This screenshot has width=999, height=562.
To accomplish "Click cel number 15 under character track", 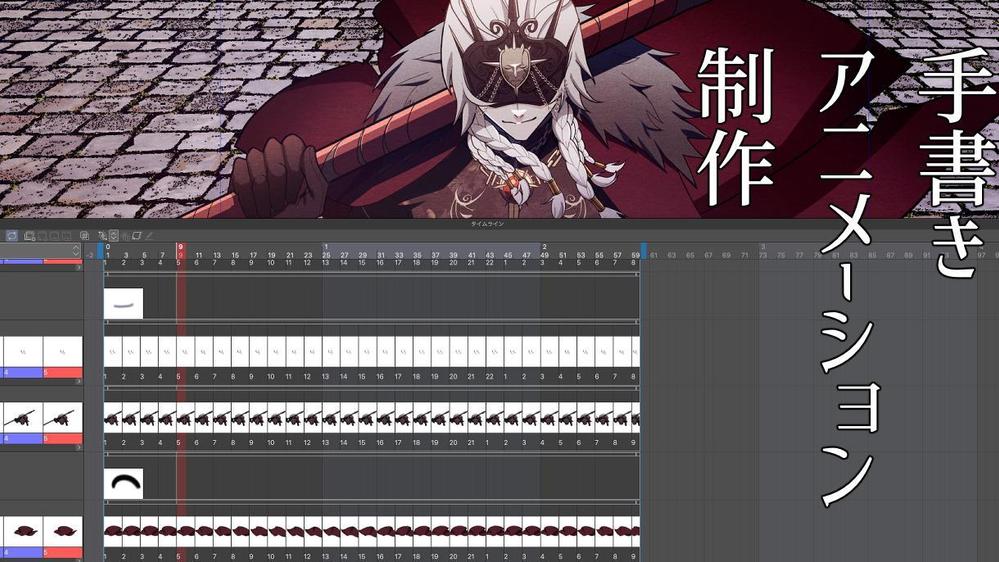I will 362,442.
